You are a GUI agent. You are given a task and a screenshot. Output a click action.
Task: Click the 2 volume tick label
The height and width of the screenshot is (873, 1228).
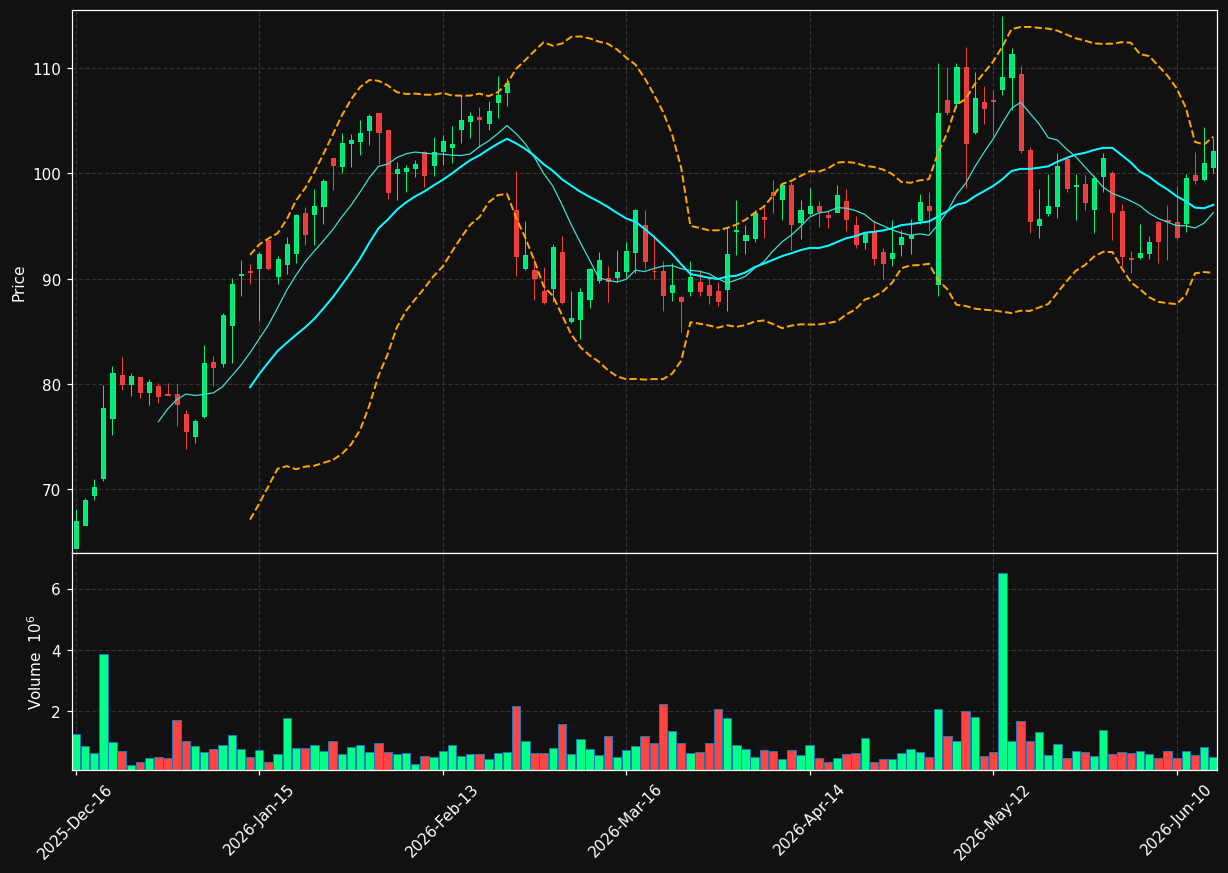coord(57,712)
